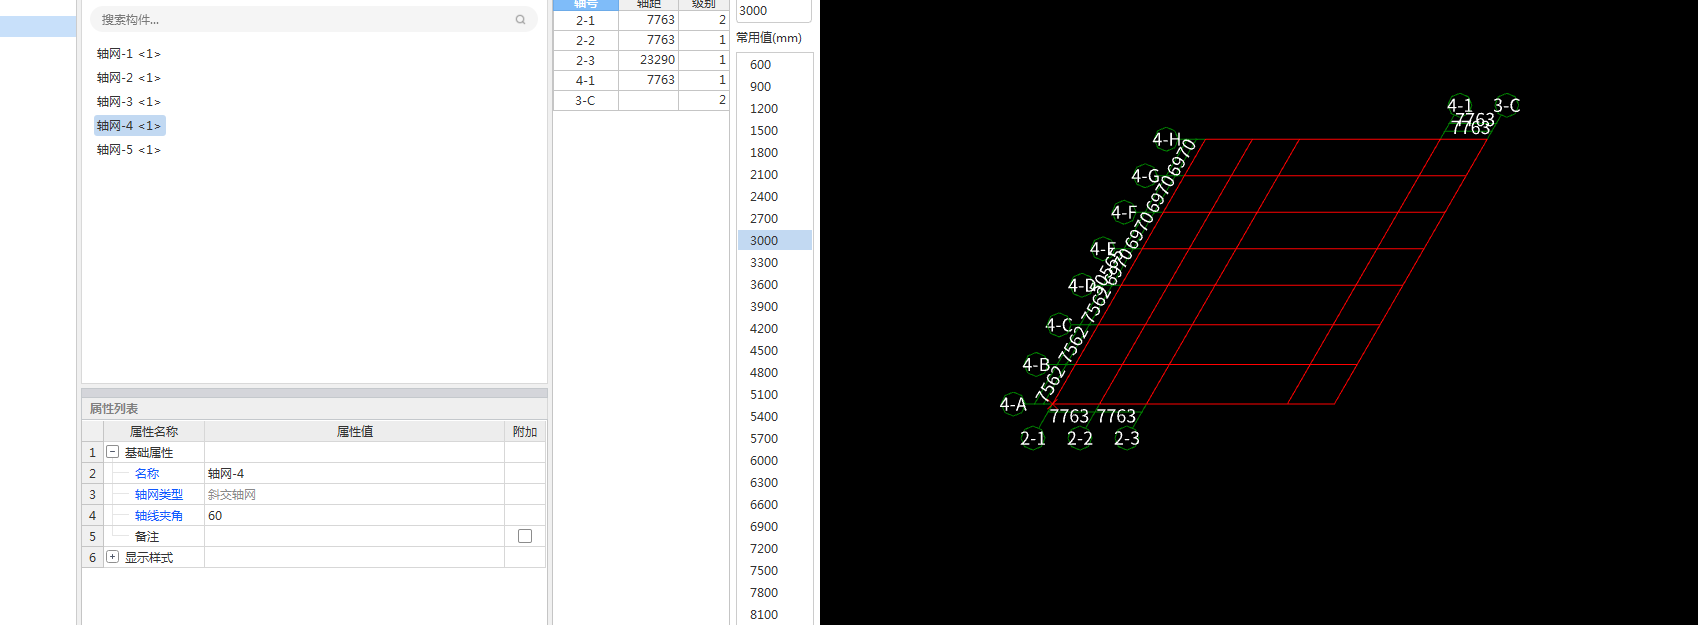The image size is (1698, 625).
Task: Select axis row 3-C in the table
Action: click(x=641, y=100)
